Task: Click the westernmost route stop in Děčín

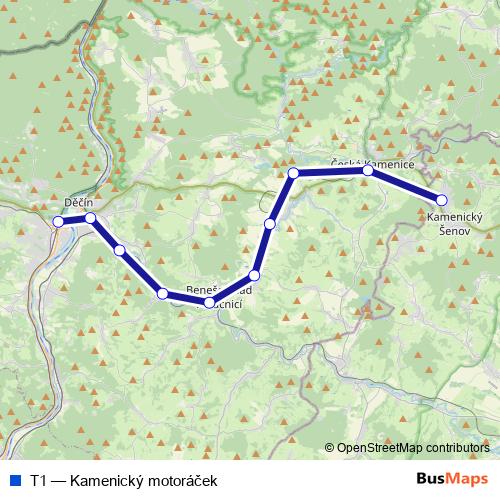Action: pos(58,221)
